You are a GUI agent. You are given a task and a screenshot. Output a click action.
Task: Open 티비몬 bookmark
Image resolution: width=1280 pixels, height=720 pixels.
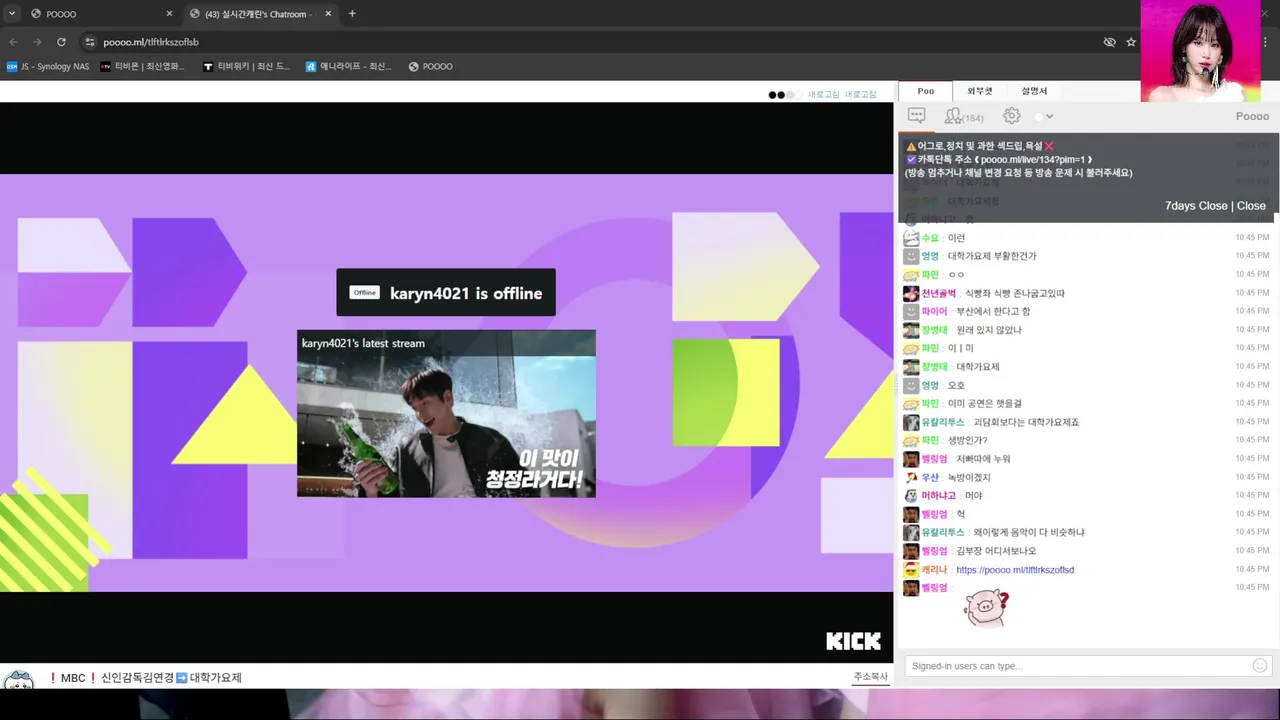click(143, 67)
